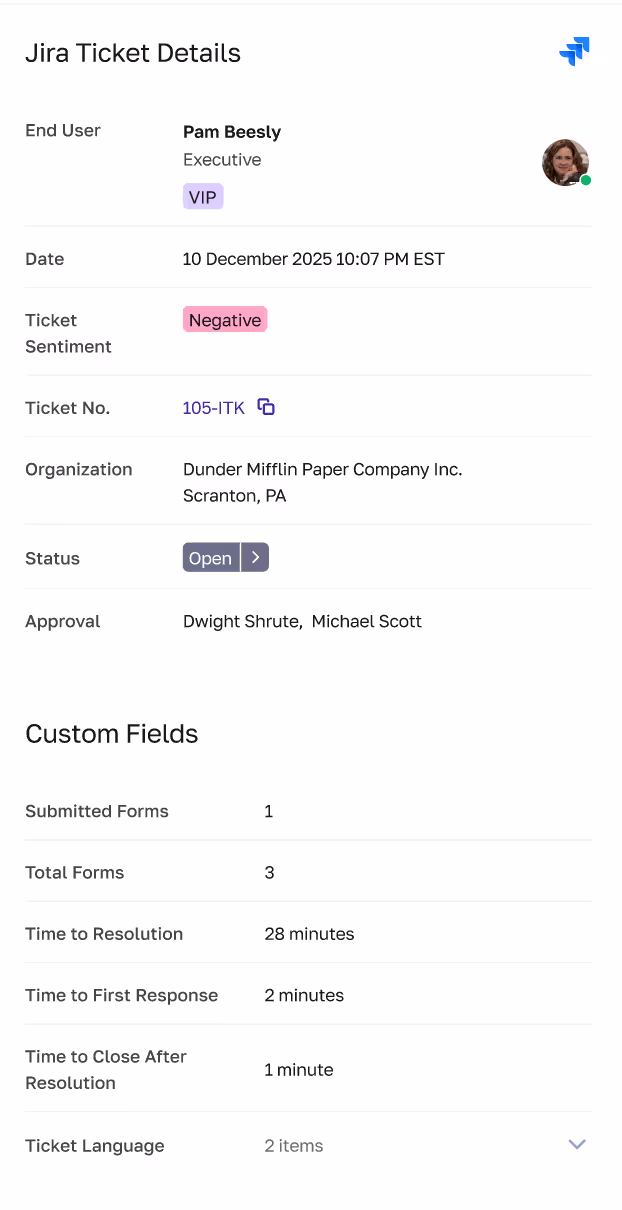
Task: Click approver Dwight Shrute
Action: click(x=241, y=621)
